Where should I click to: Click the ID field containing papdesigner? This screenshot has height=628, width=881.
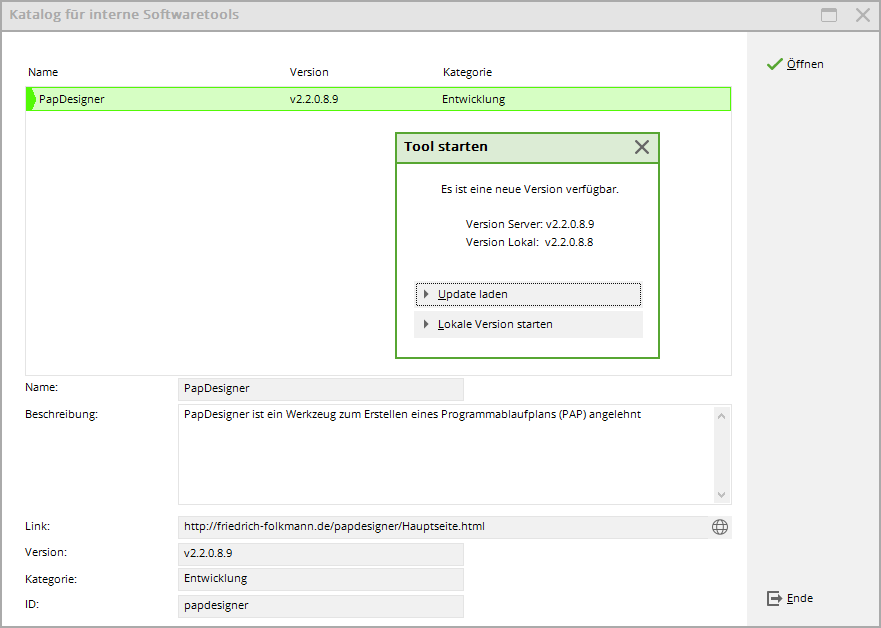(x=320, y=605)
